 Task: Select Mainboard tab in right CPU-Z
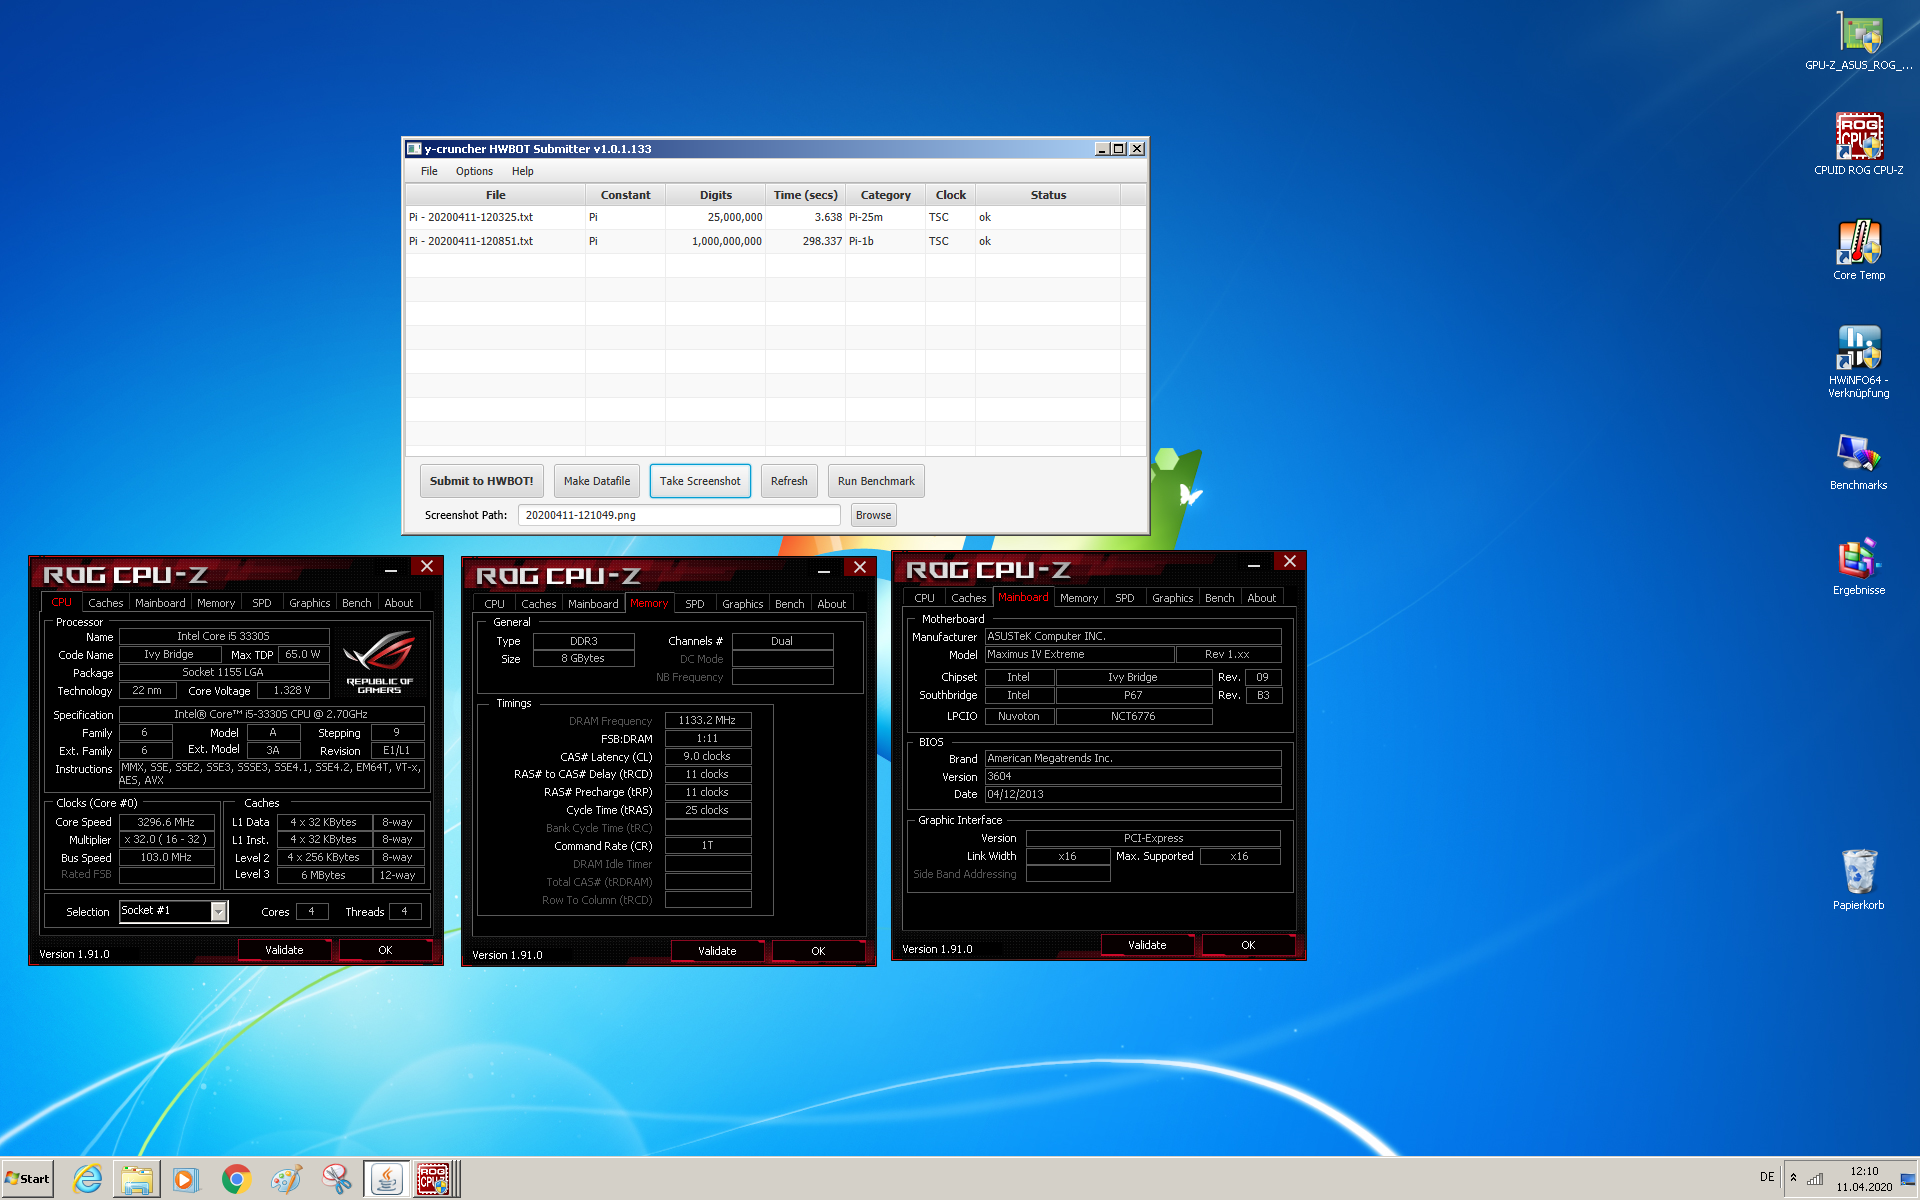tap(1023, 597)
